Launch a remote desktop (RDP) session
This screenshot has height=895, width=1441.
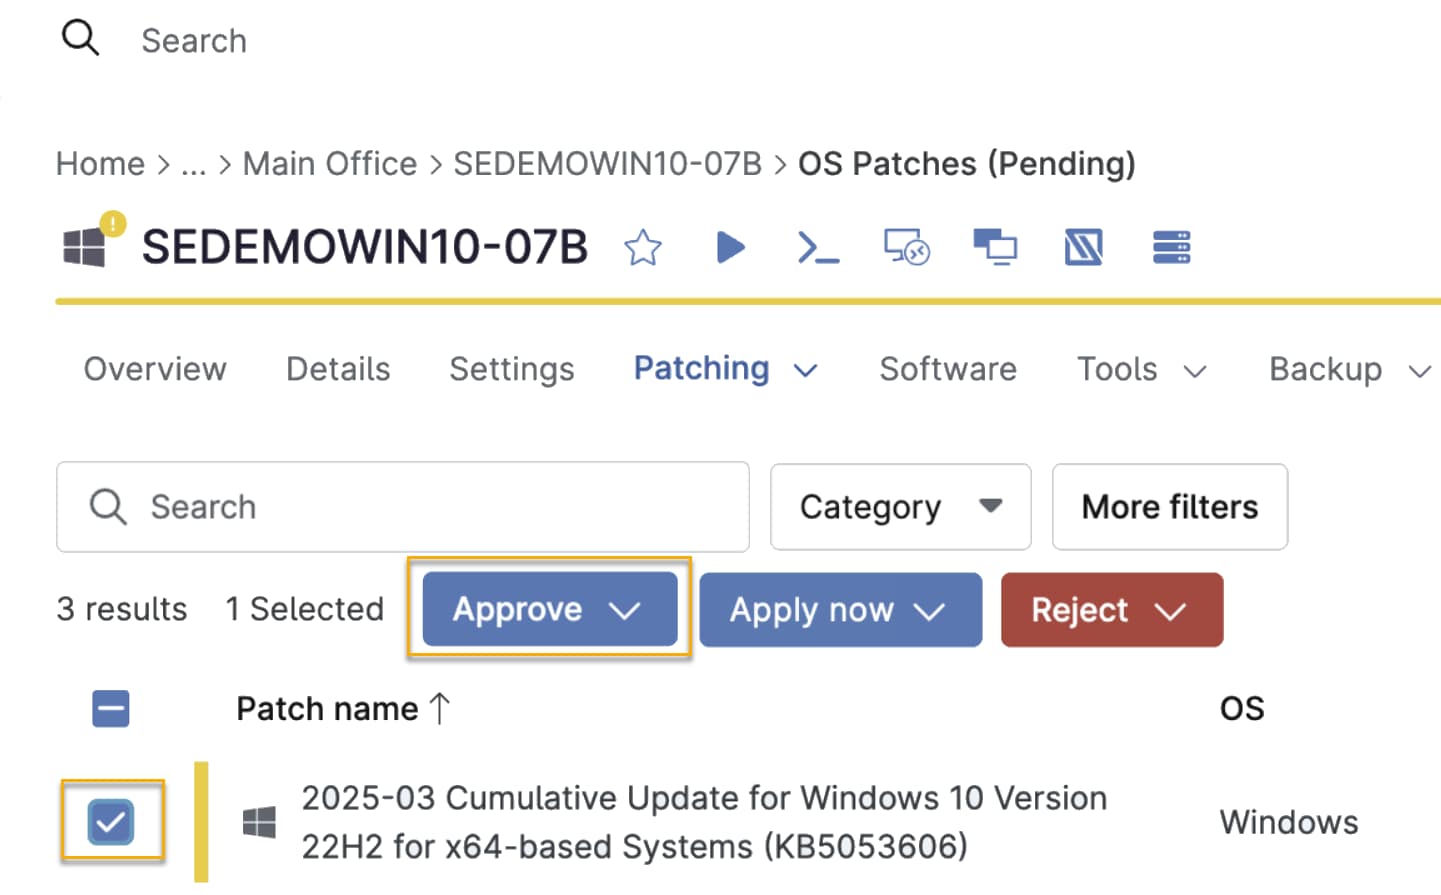tap(906, 247)
